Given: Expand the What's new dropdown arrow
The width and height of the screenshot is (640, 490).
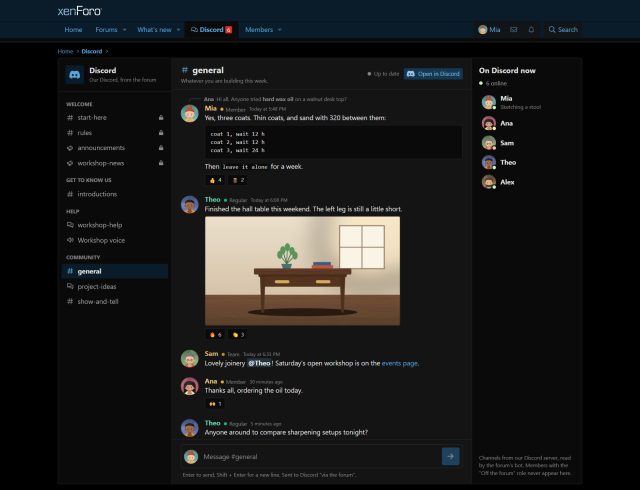Looking at the screenshot, I should (178, 29).
